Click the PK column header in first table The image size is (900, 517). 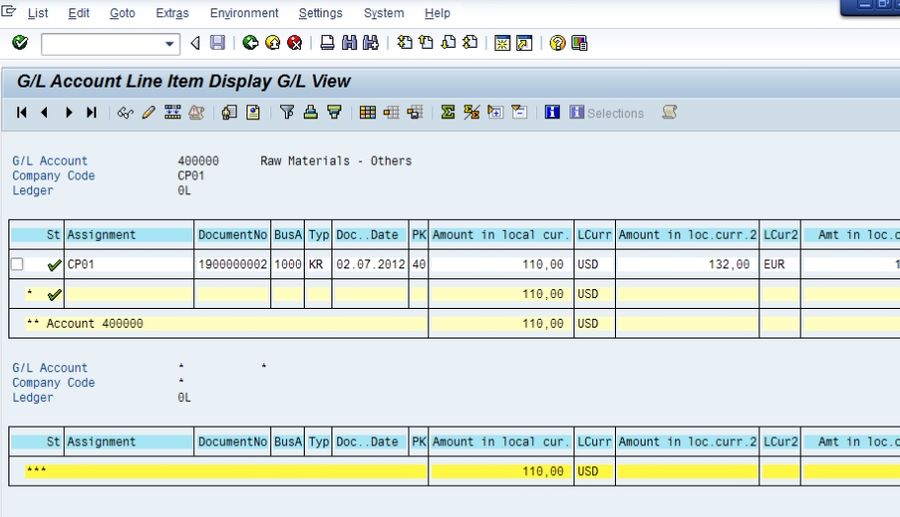pos(419,235)
